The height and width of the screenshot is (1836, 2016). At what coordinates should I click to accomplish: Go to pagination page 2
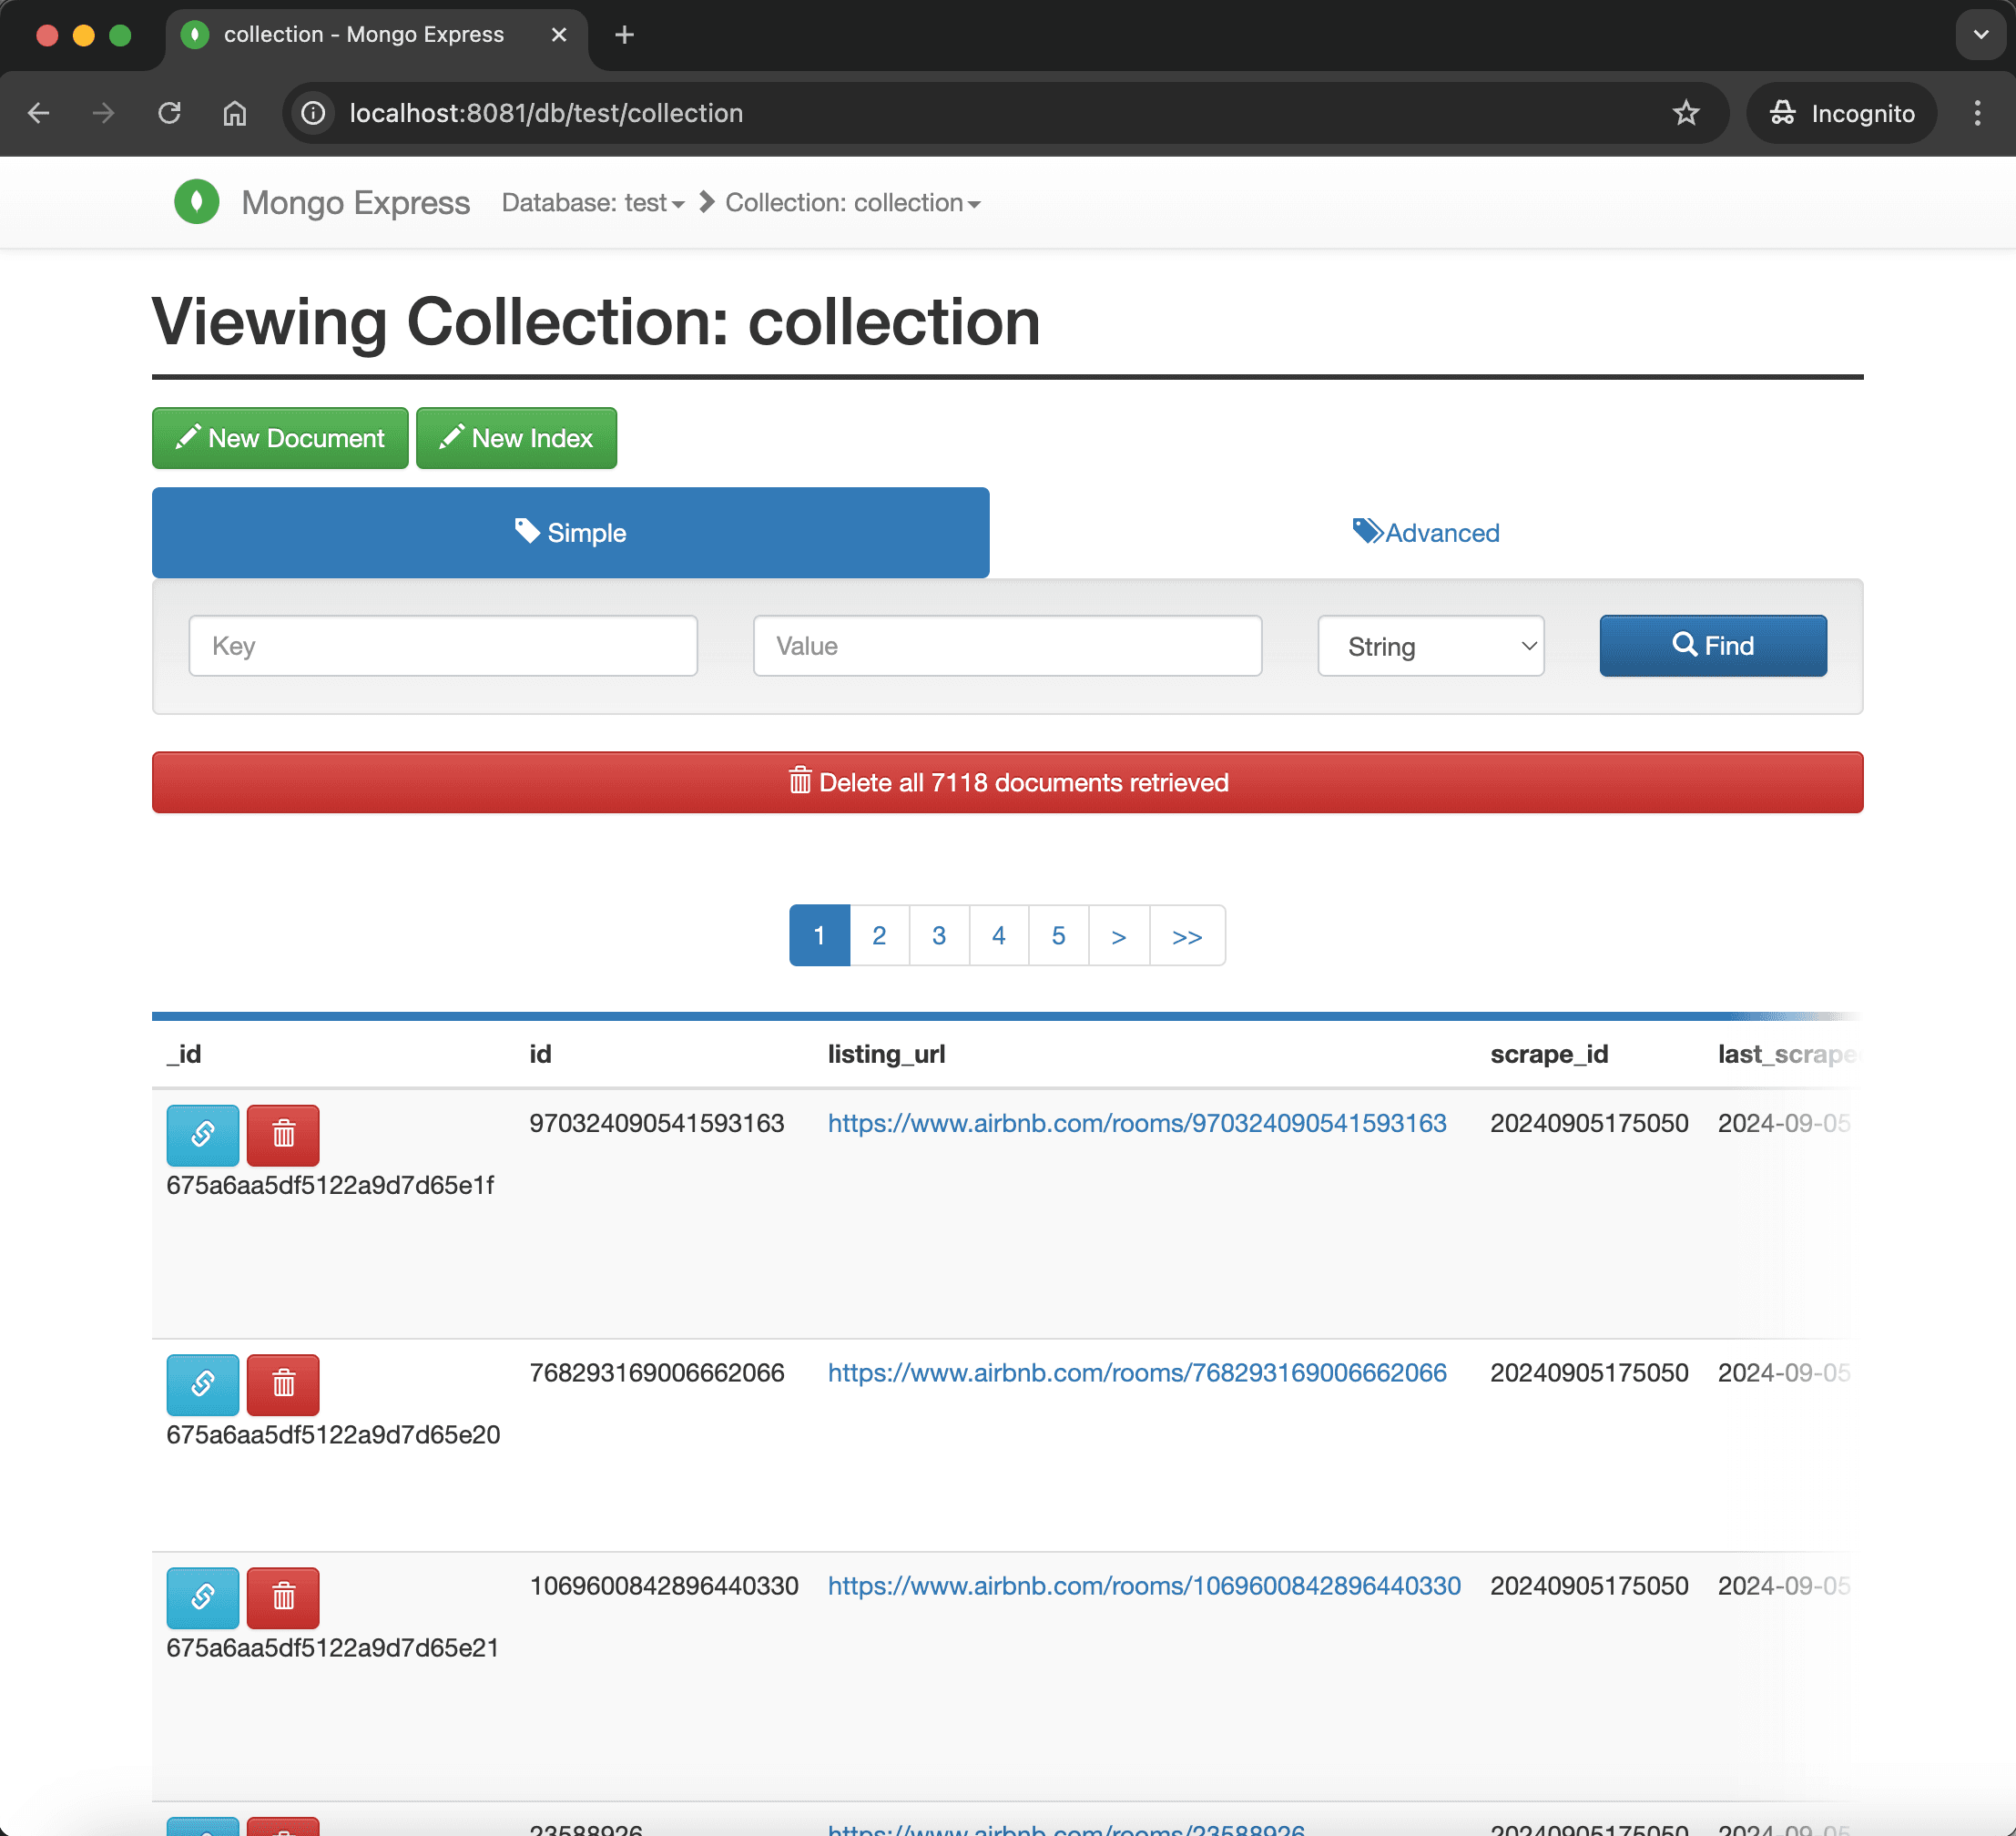pos(879,935)
